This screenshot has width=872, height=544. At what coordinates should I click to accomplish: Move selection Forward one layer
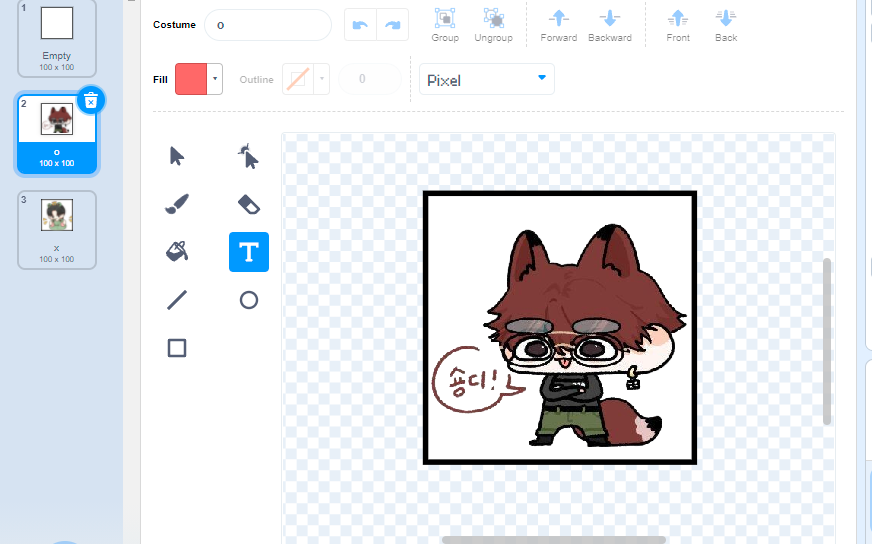pyautogui.click(x=559, y=26)
